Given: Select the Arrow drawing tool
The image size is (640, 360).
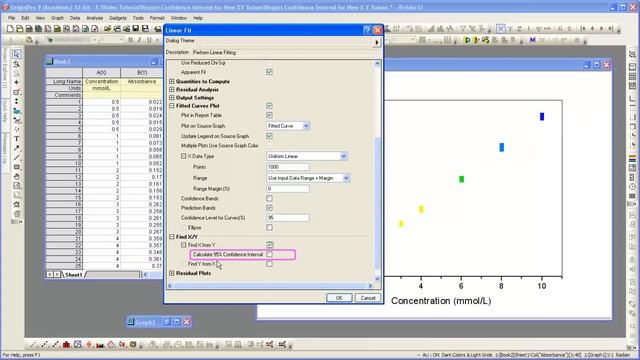Looking at the screenshot, I should [x=16, y=148].
